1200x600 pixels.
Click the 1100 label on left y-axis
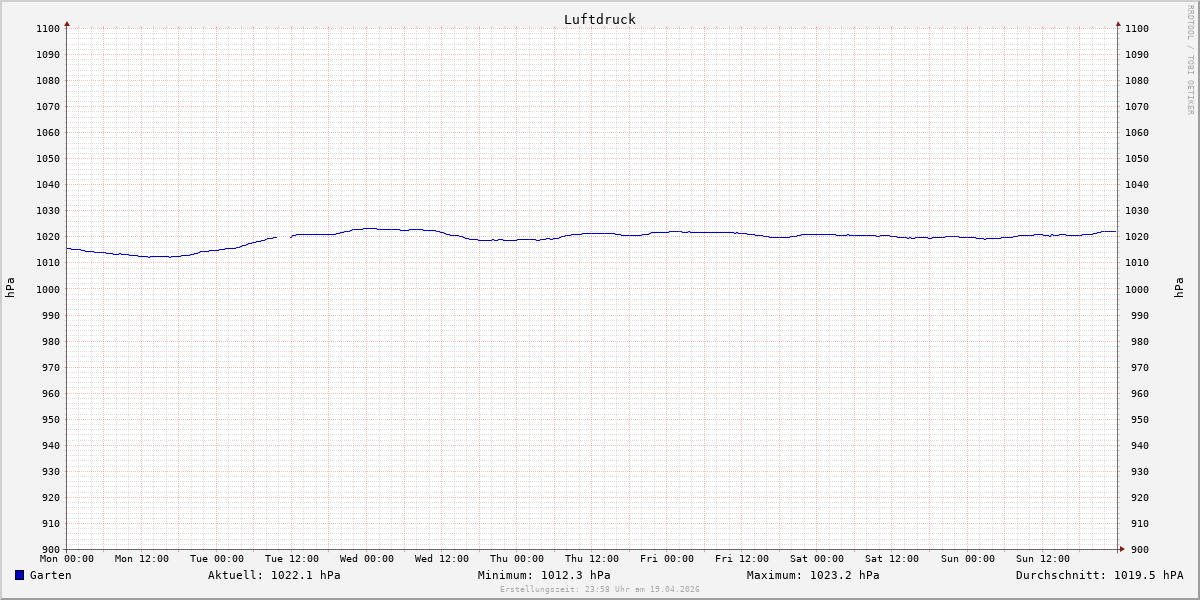pyautogui.click(x=48, y=28)
